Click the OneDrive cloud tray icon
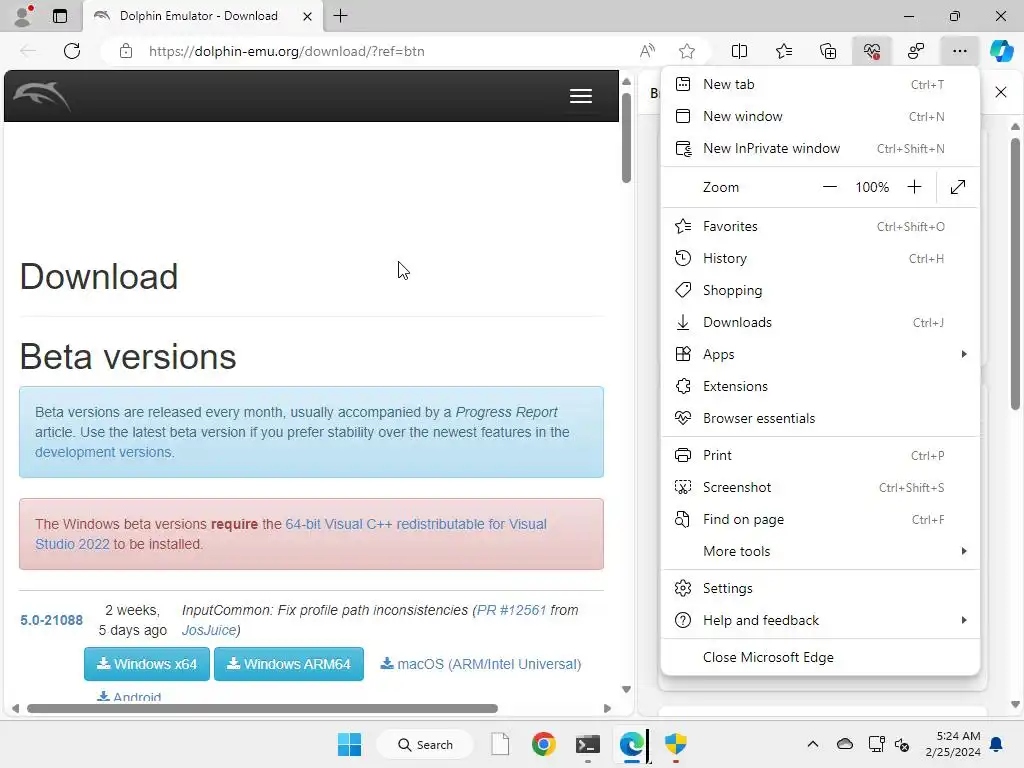 click(844, 744)
